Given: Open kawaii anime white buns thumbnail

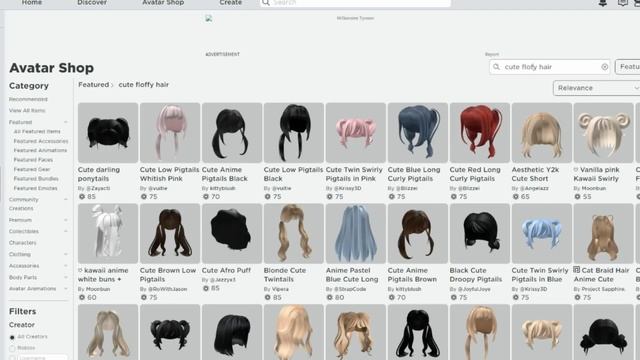Looking at the screenshot, I should coord(108,233).
